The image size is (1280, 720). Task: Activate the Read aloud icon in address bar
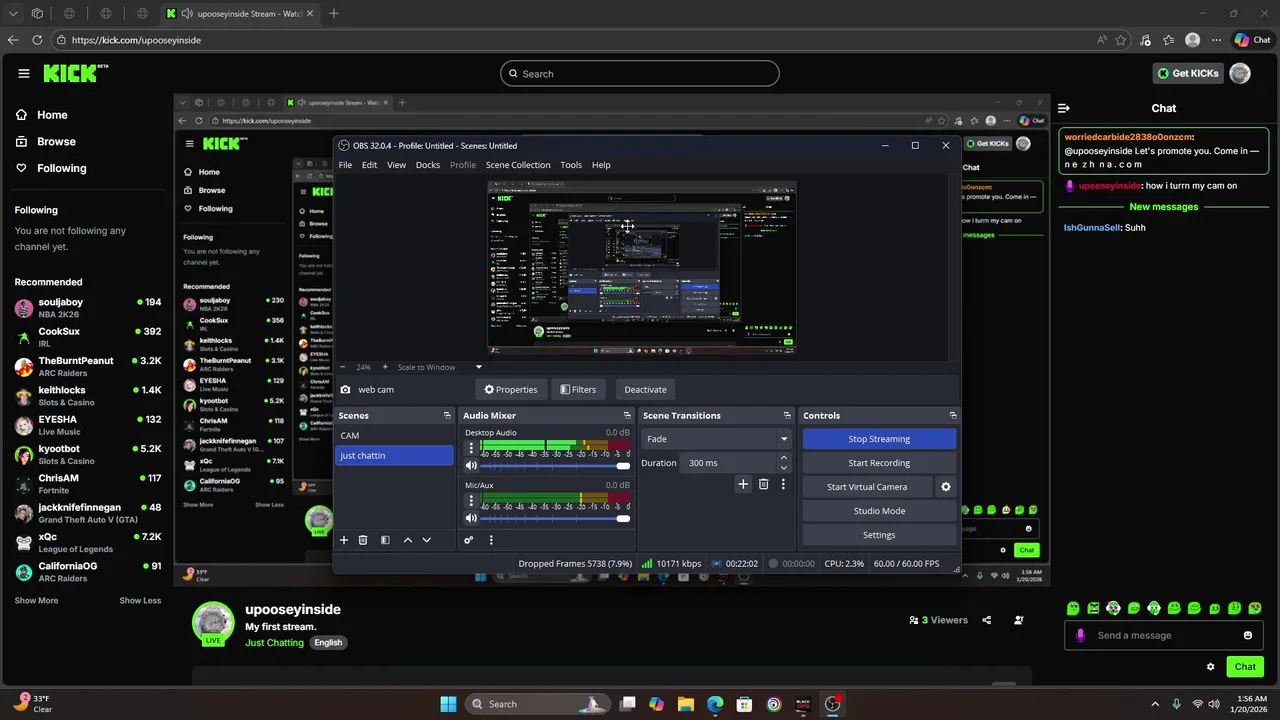click(x=1101, y=40)
